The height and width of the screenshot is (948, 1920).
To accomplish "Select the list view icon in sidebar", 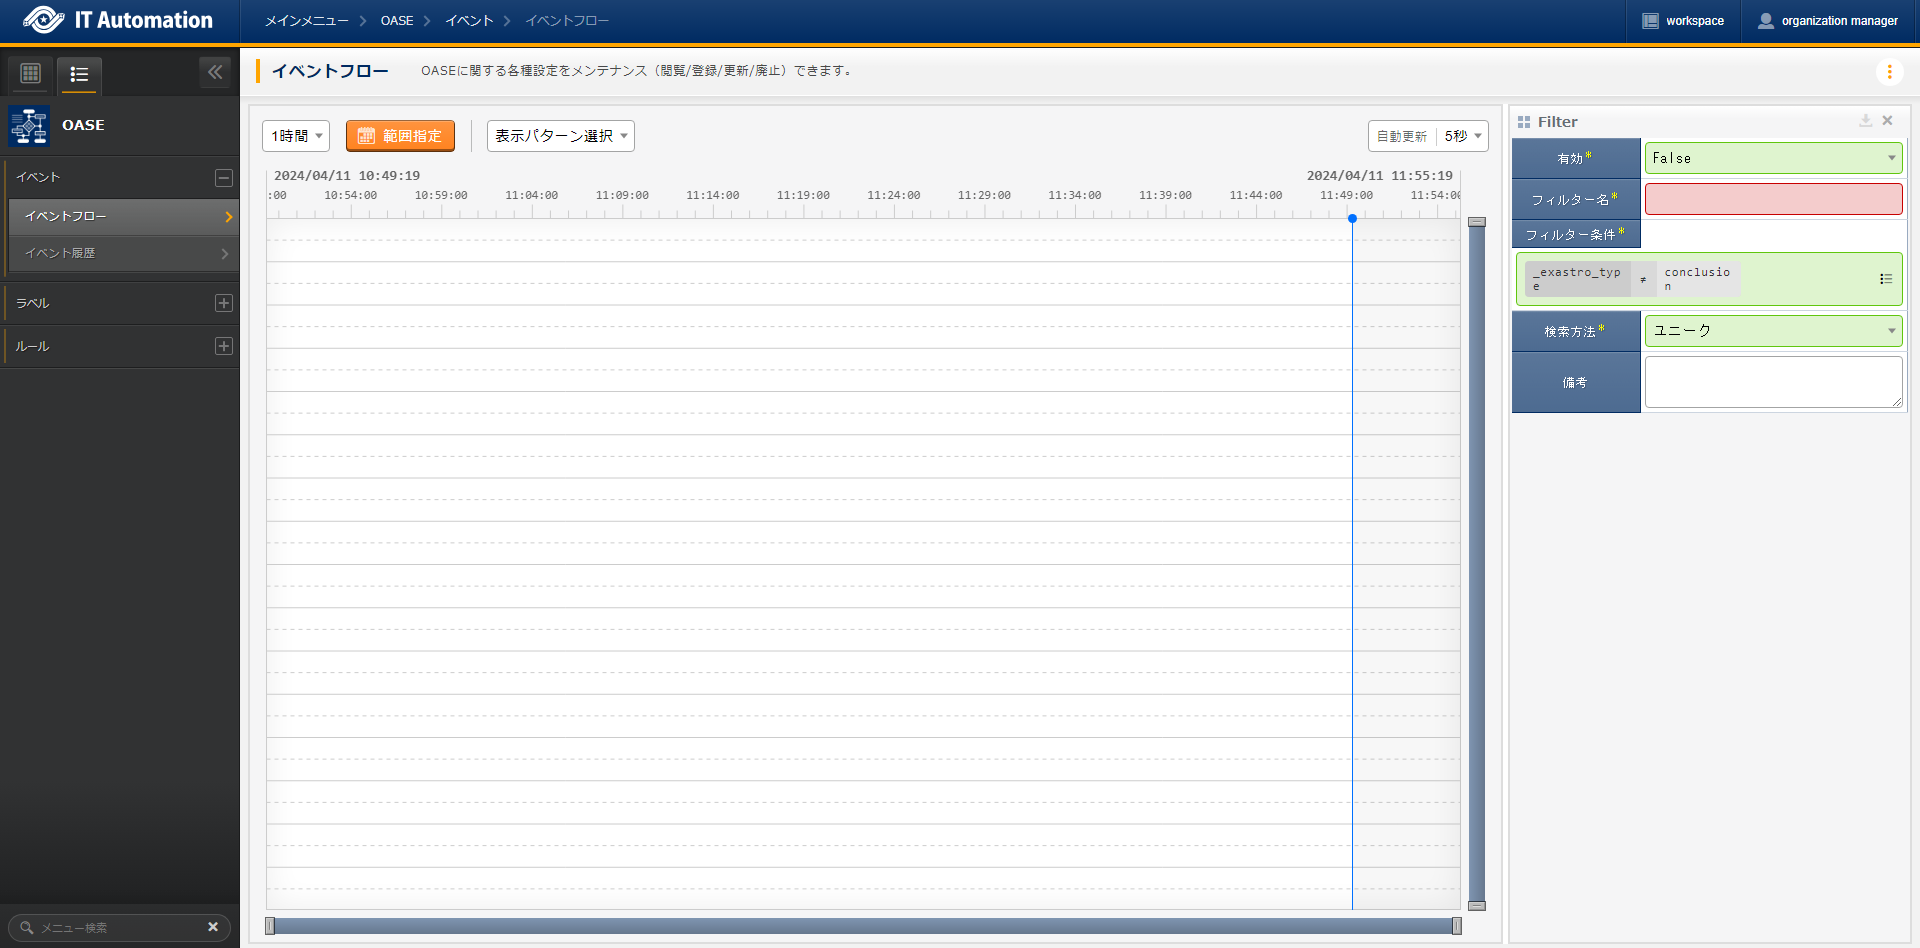I will (x=79, y=74).
